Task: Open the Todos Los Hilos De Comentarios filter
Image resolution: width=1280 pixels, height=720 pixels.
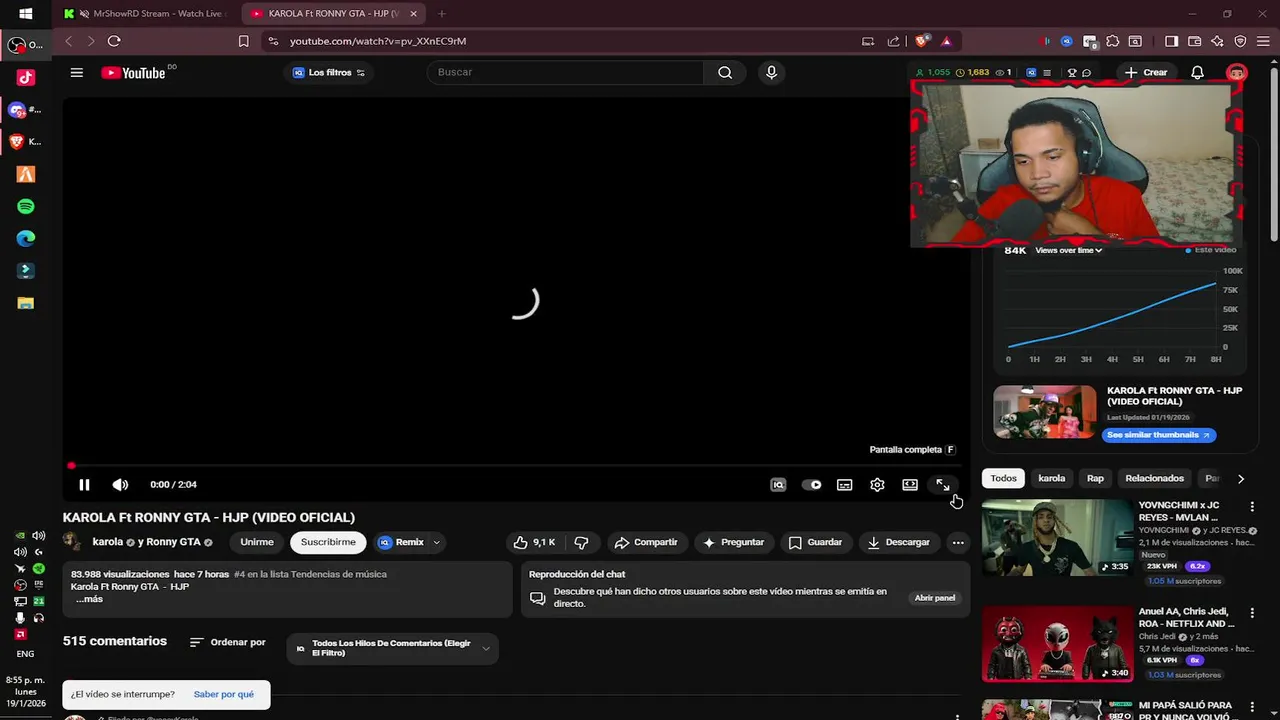Action: click(x=393, y=648)
